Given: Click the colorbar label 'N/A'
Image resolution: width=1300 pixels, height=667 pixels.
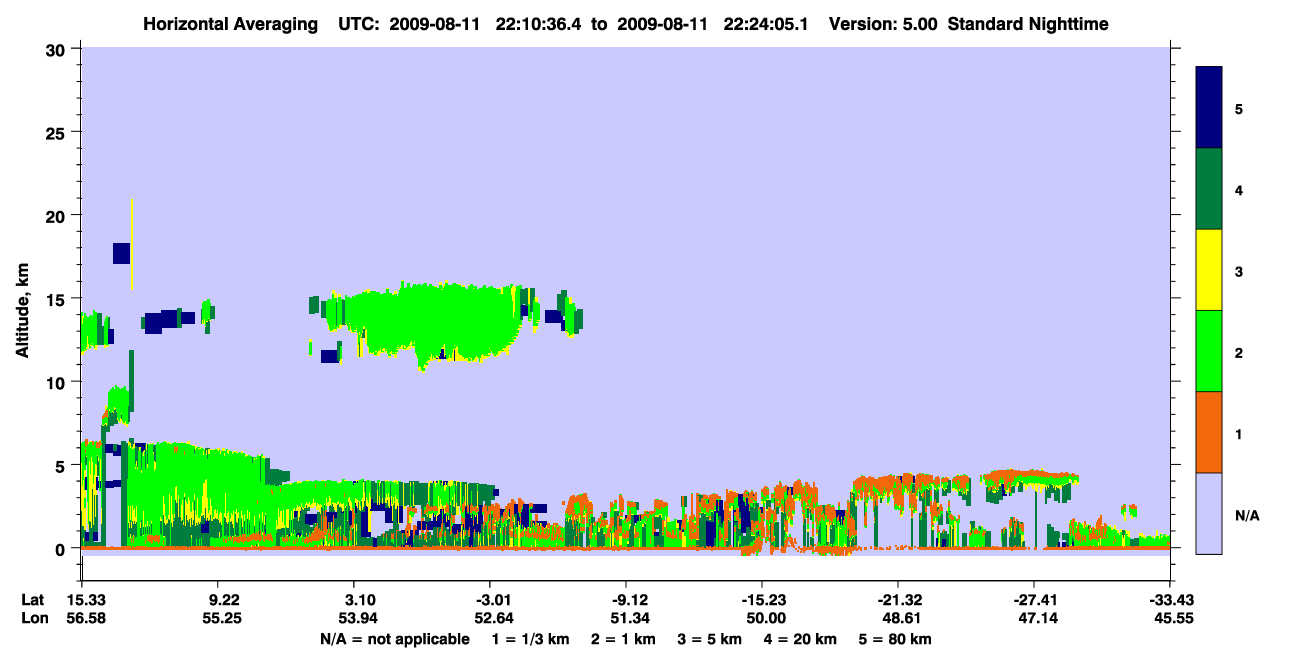Looking at the screenshot, I should pyautogui.click(x=1246, y=516).
